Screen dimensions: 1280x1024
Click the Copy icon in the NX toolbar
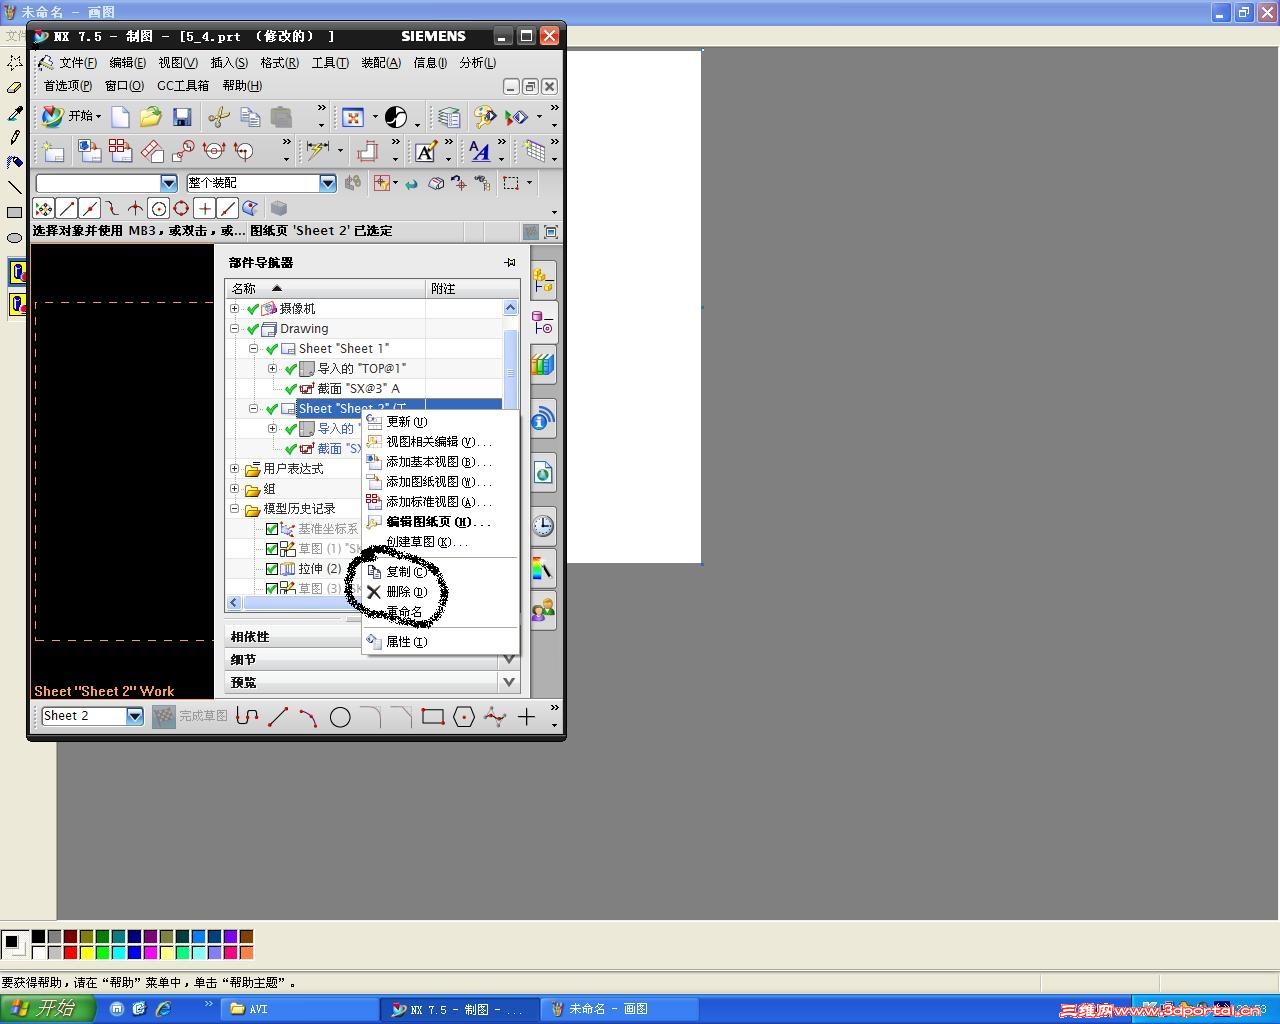click(x=250, y=117)
